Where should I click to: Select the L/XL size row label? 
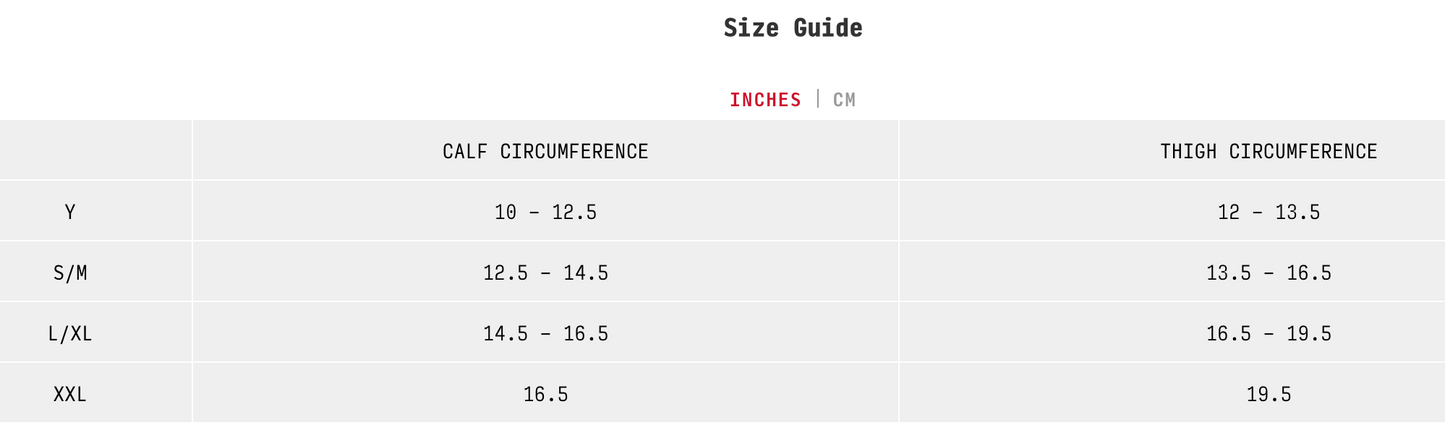click(70, 334)
